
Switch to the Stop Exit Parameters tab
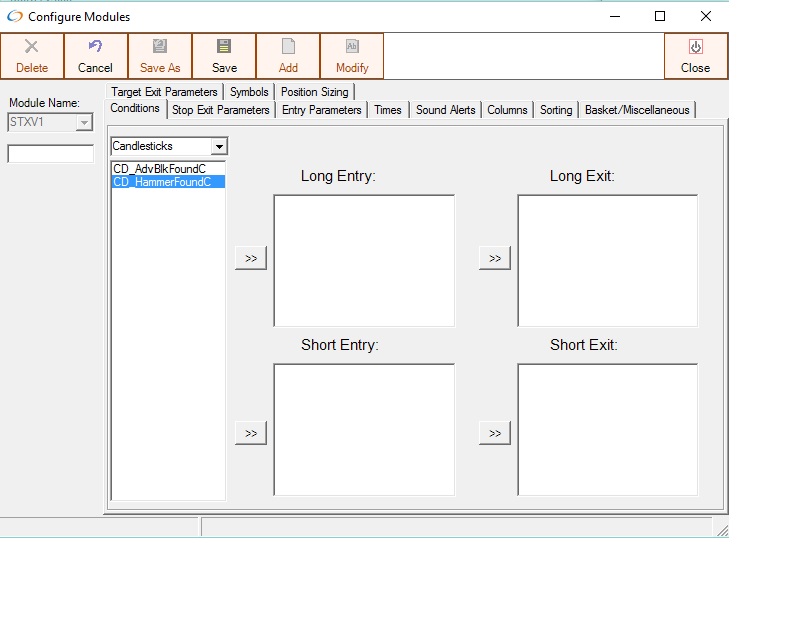221,110
